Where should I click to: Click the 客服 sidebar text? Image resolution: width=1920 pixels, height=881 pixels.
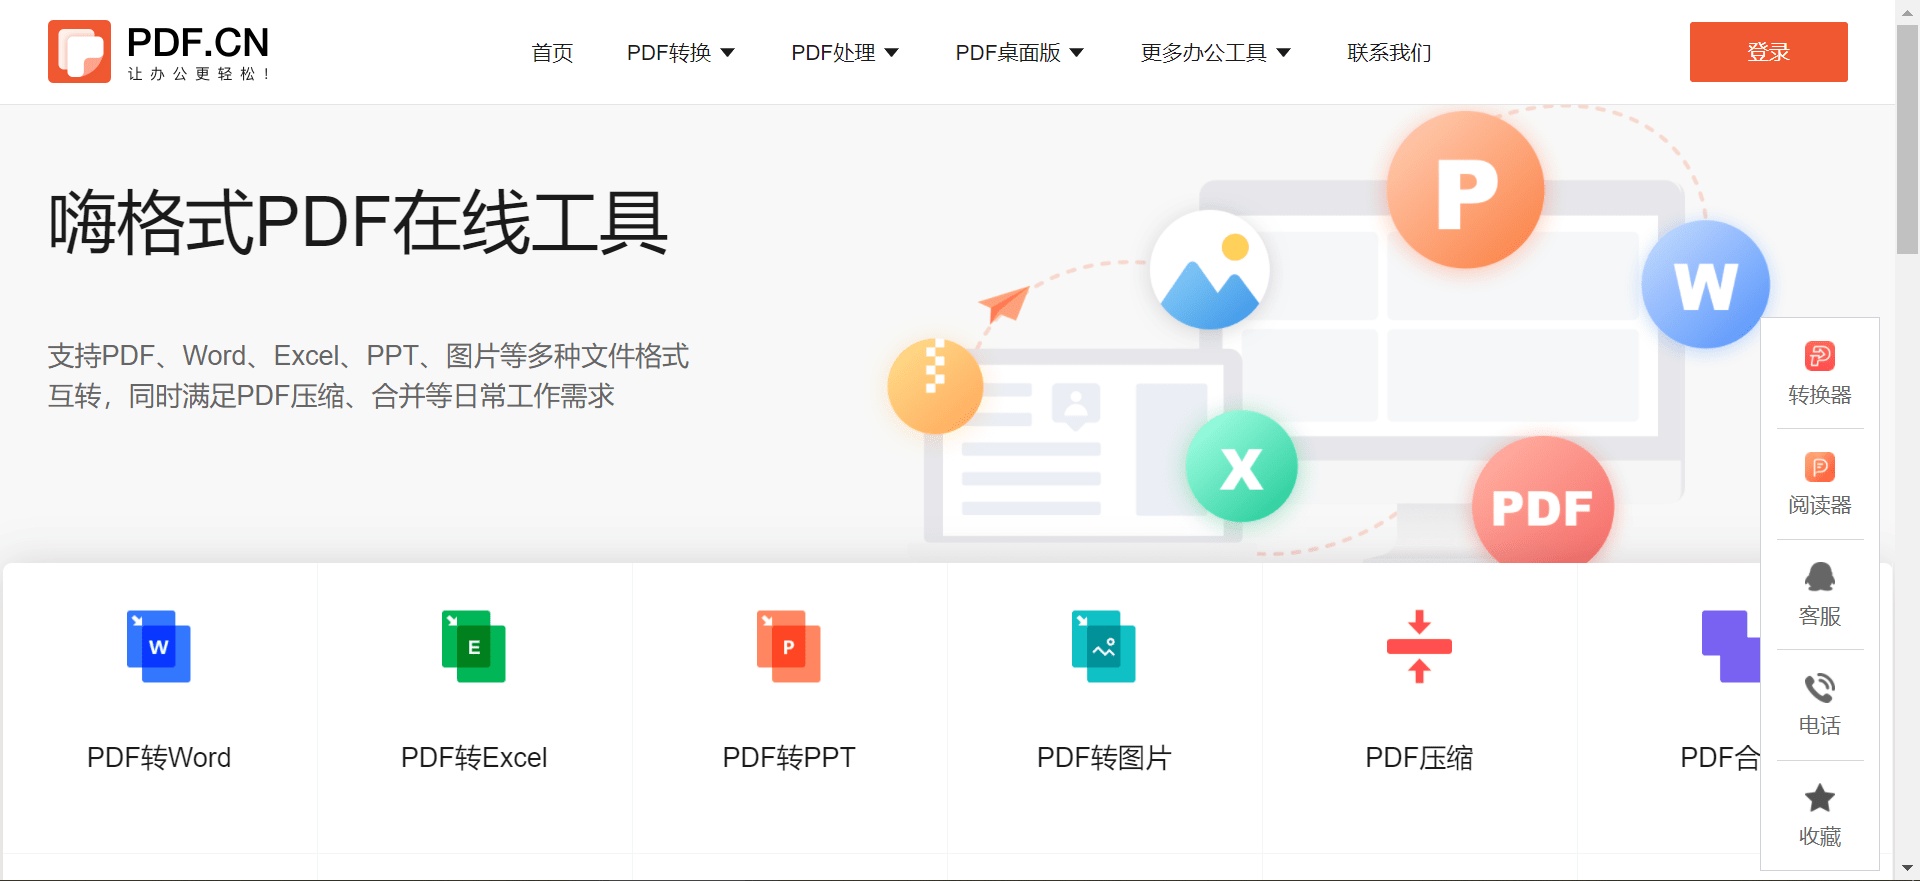[1820, 616]
